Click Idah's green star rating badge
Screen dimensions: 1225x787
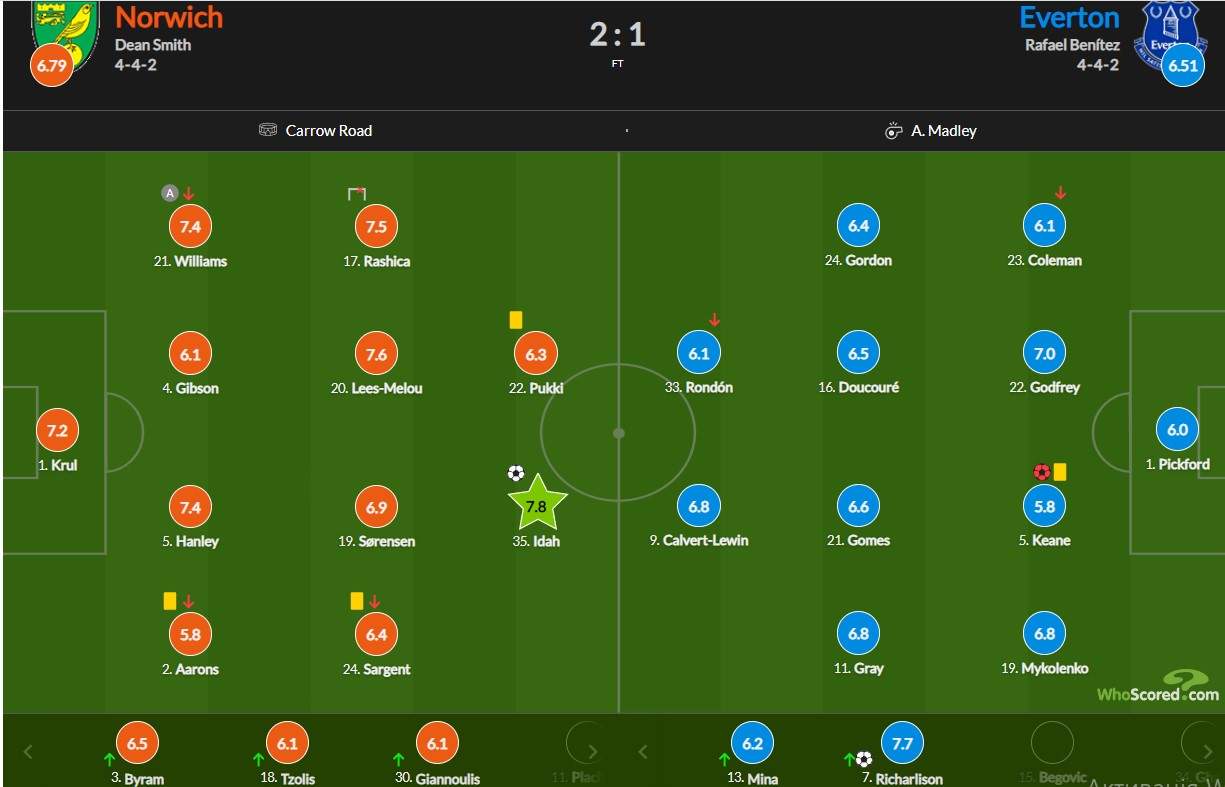tap(537, 505)
